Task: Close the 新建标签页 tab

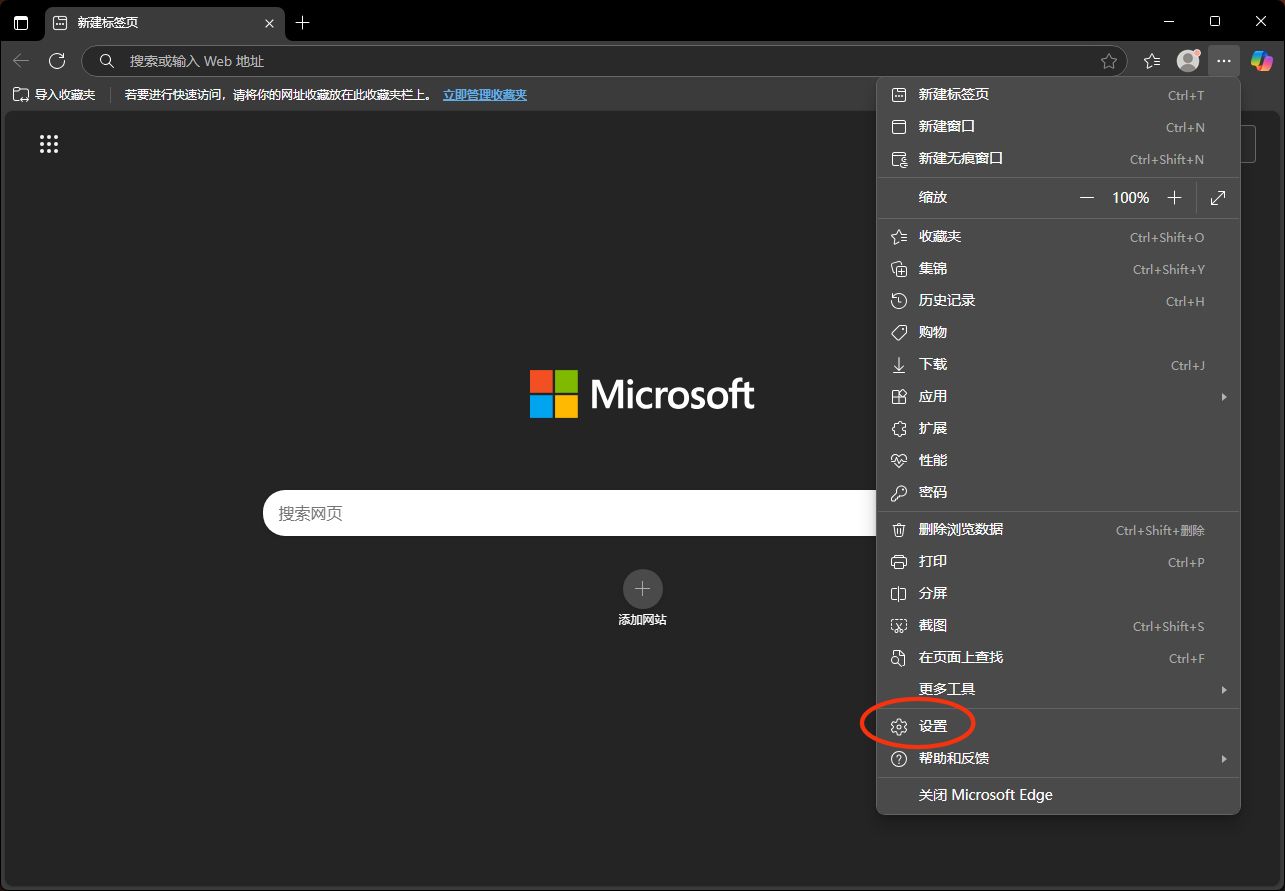Action: [269, 23]
